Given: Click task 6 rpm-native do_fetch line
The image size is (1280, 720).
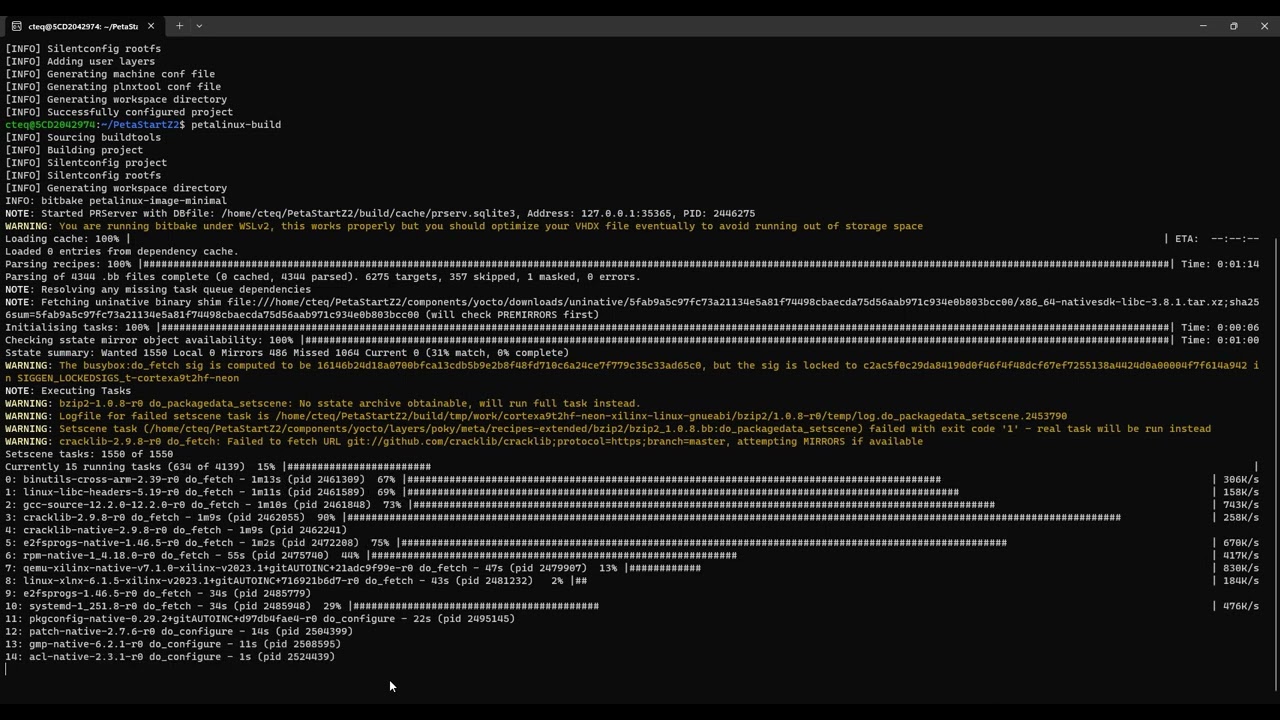Looking at the screenshot, I should coord(632,555).
